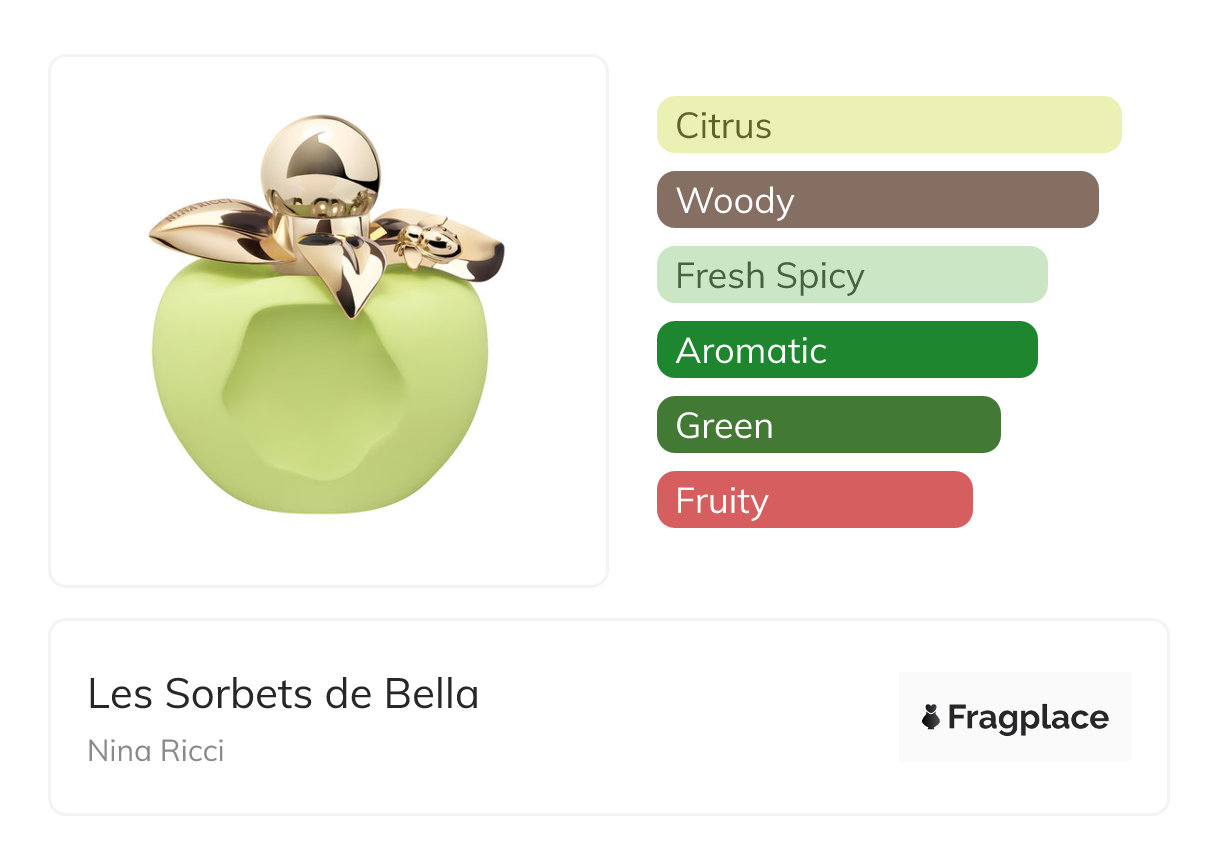Click the Nina Ricci brand name text

(x=156, y=750)
